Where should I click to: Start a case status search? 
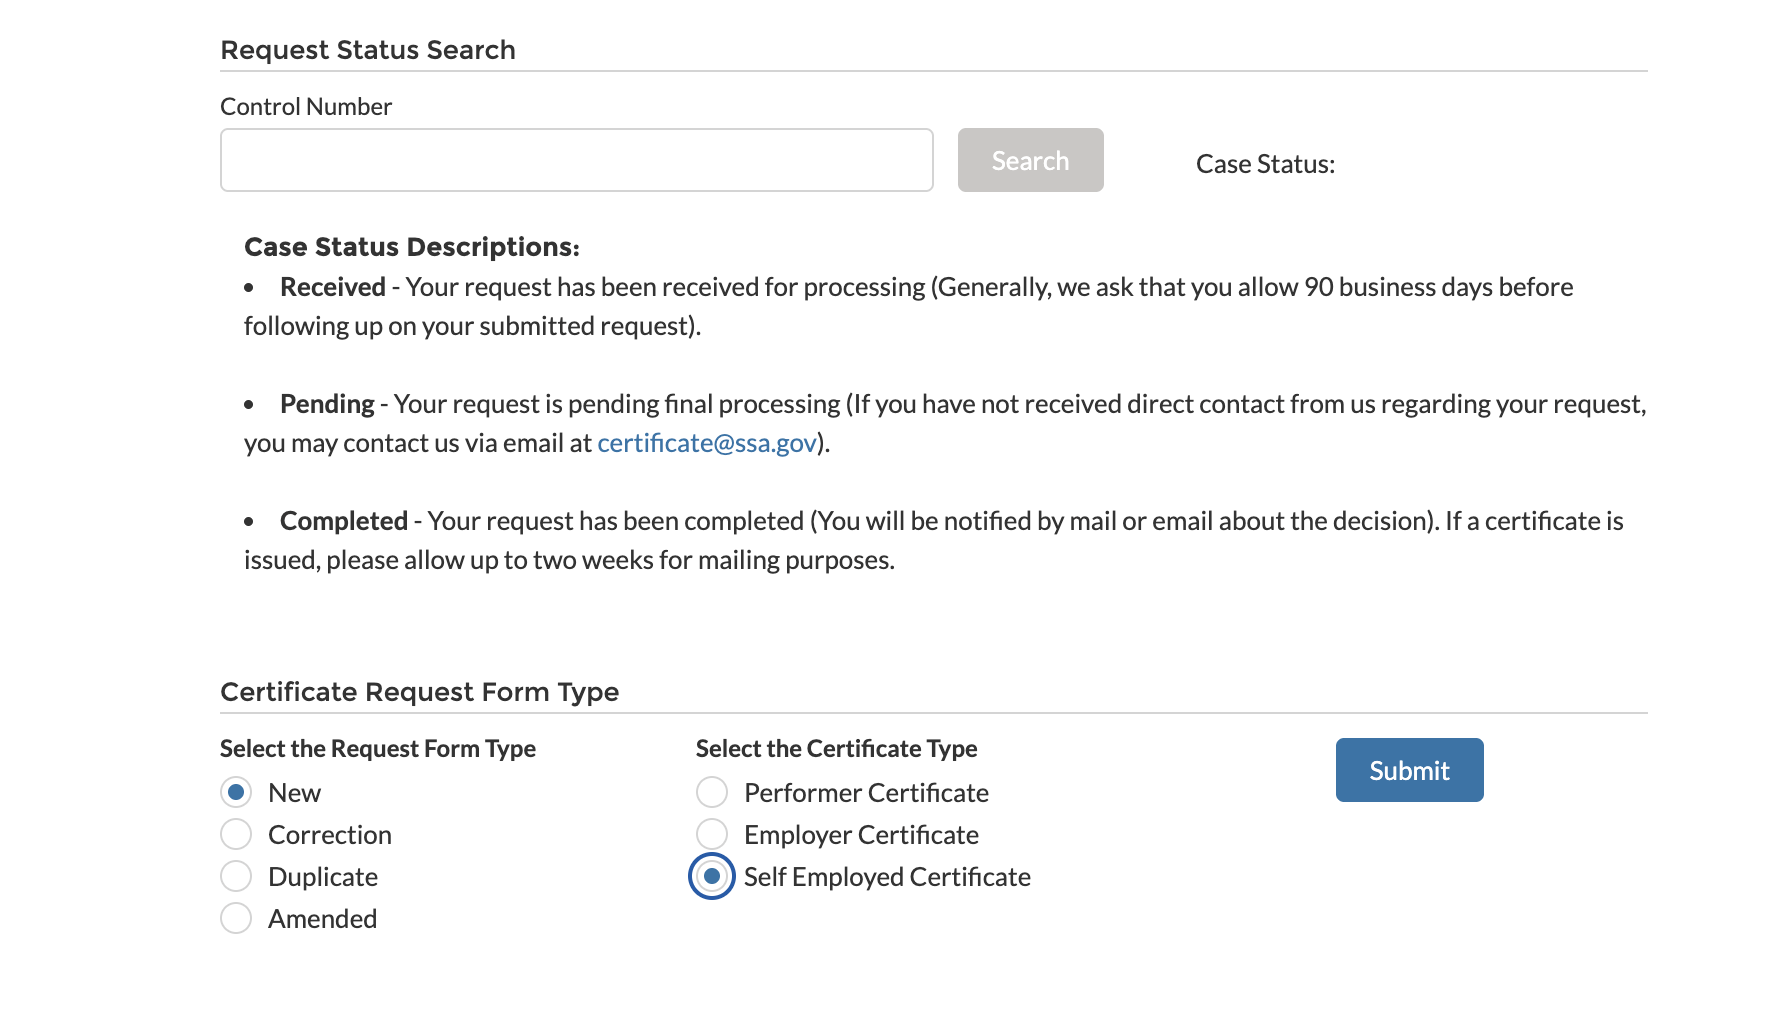coord(1030,160)
